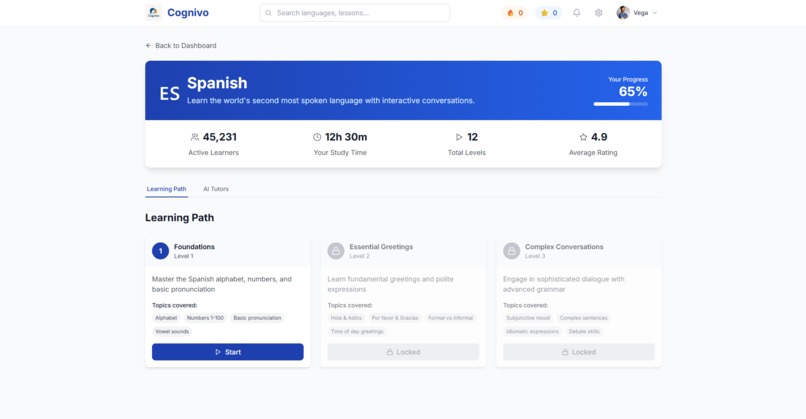
Task: Select the Alphabet topic tag
Action: 166,318
